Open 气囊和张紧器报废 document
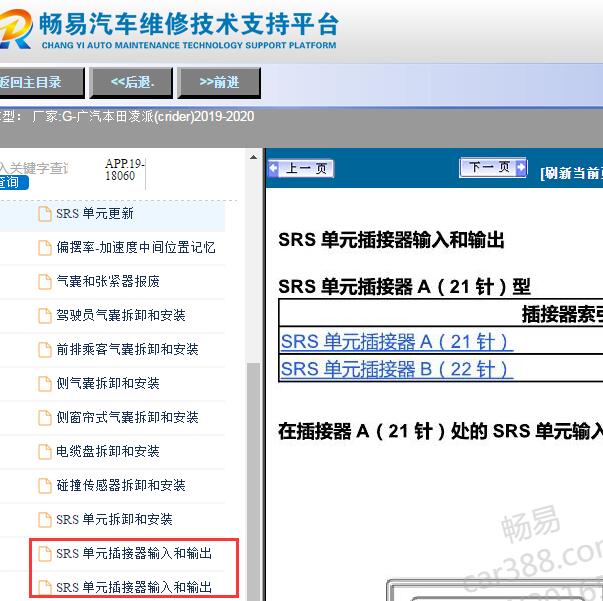Viewport: 603px width, 601px height. [108, 281]
